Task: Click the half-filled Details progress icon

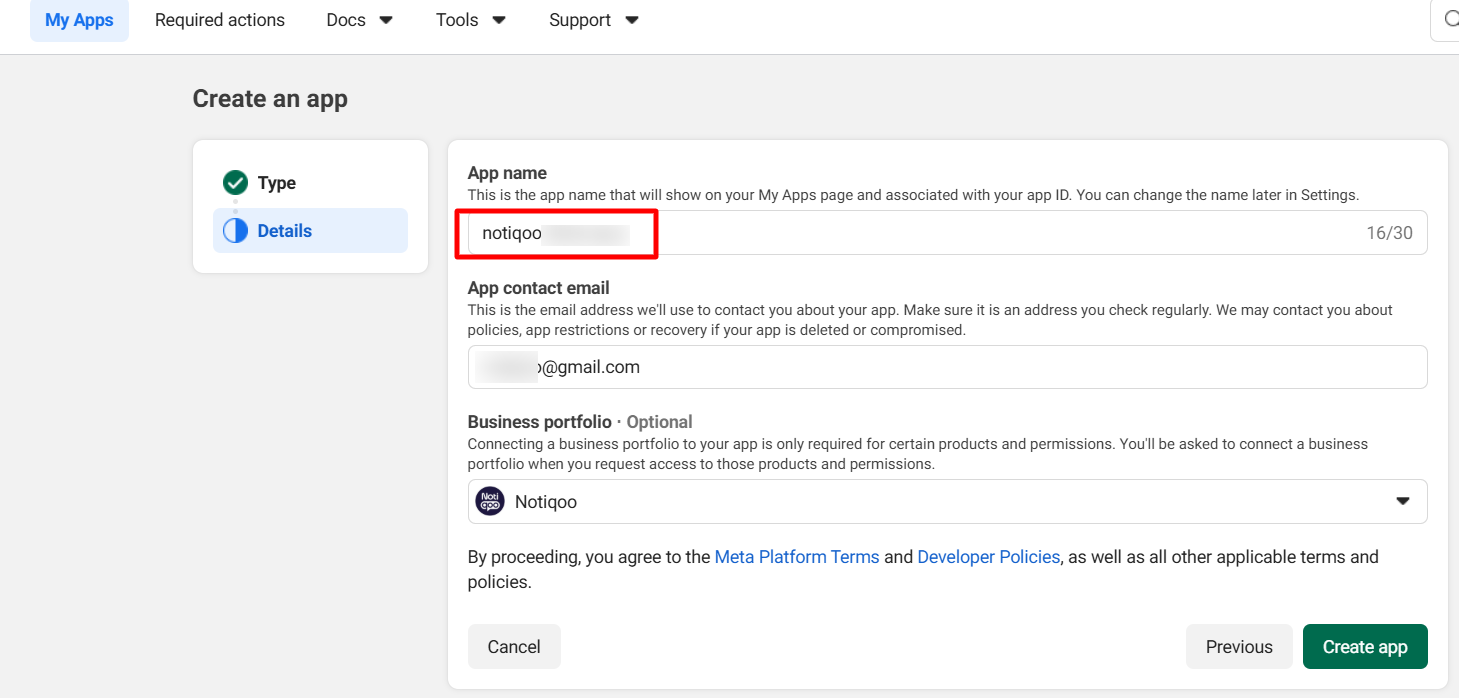Action: pyautogui.click(x=235, y=230)
